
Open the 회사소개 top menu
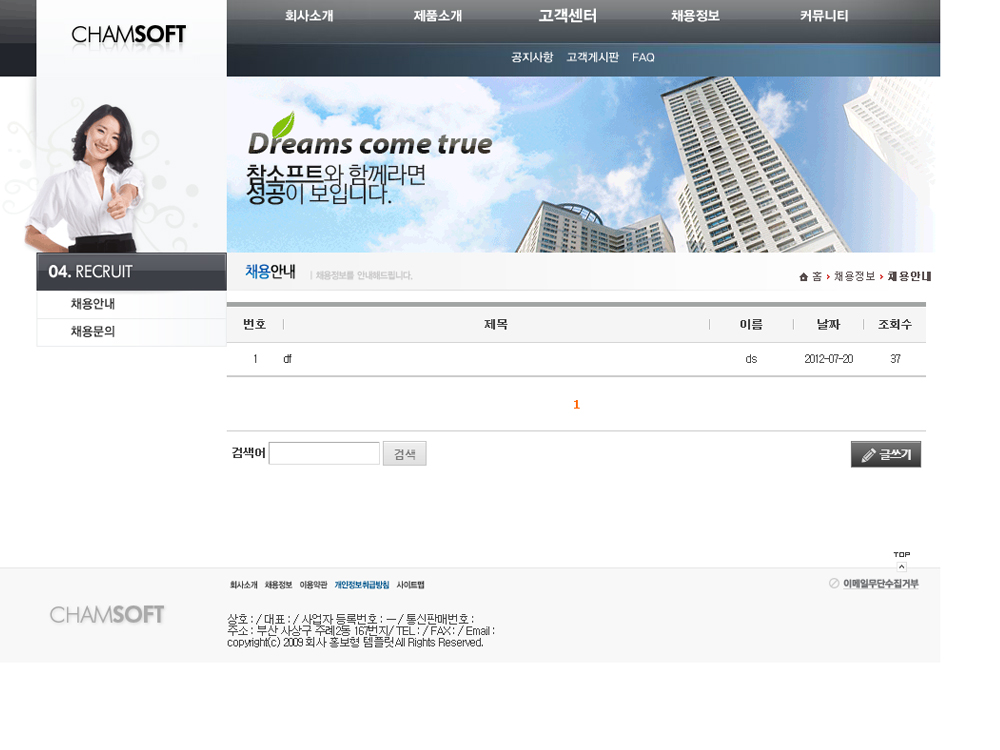308,16
